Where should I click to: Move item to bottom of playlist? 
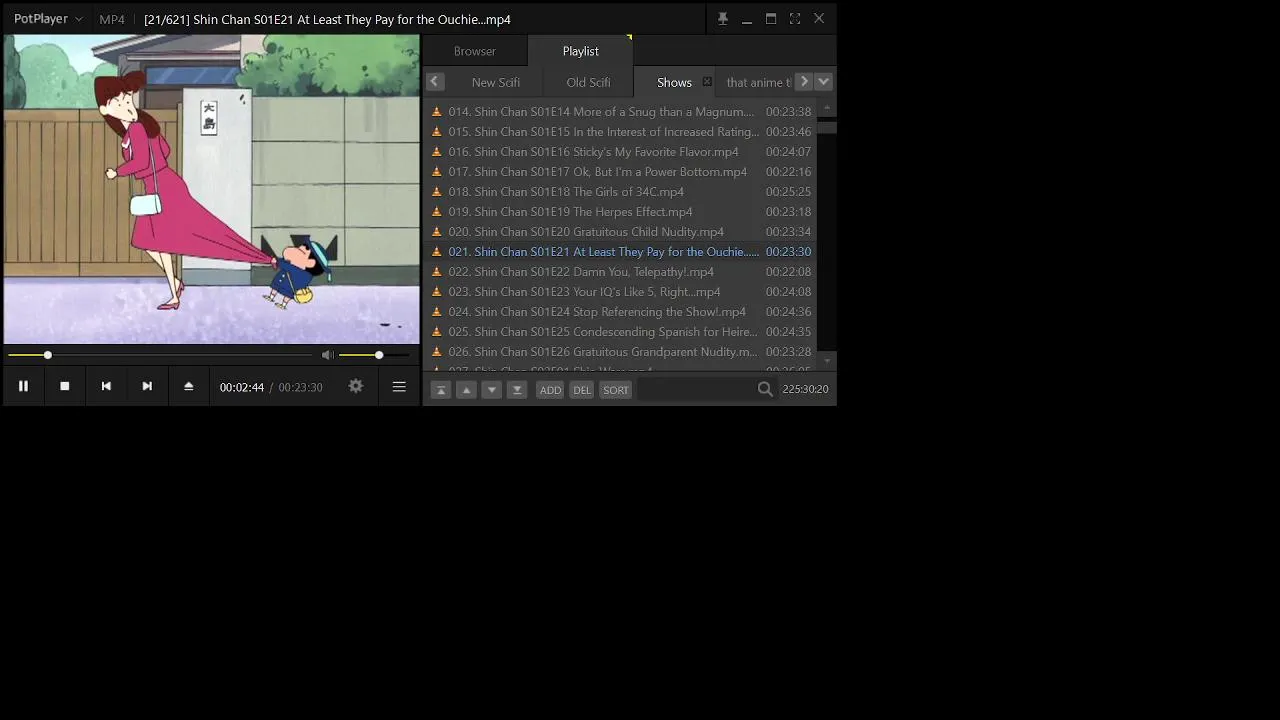pos(517,390)
